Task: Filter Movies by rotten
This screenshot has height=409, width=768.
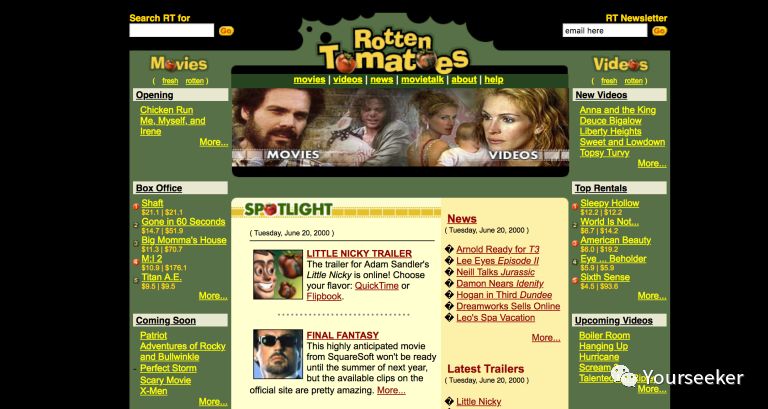Action: click(x=196, y=80)
